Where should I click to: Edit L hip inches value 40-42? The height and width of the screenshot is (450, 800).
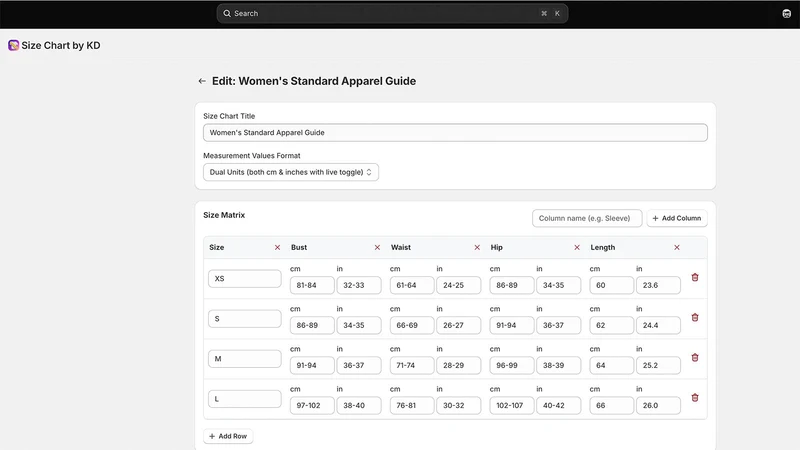(559, 406)
